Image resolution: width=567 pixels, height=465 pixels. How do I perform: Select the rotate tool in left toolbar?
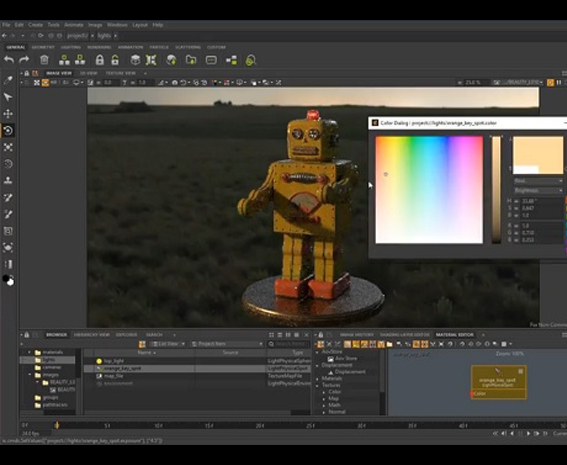click(8, 130)
